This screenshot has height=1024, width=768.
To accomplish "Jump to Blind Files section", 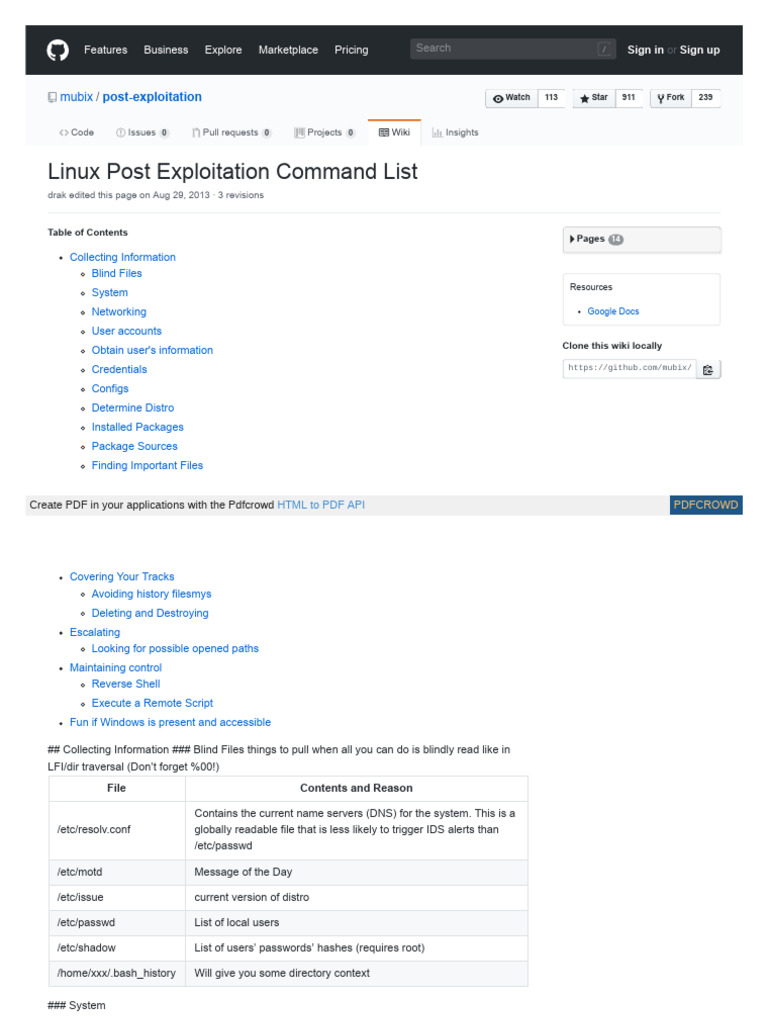I will (x=117, y=273).
